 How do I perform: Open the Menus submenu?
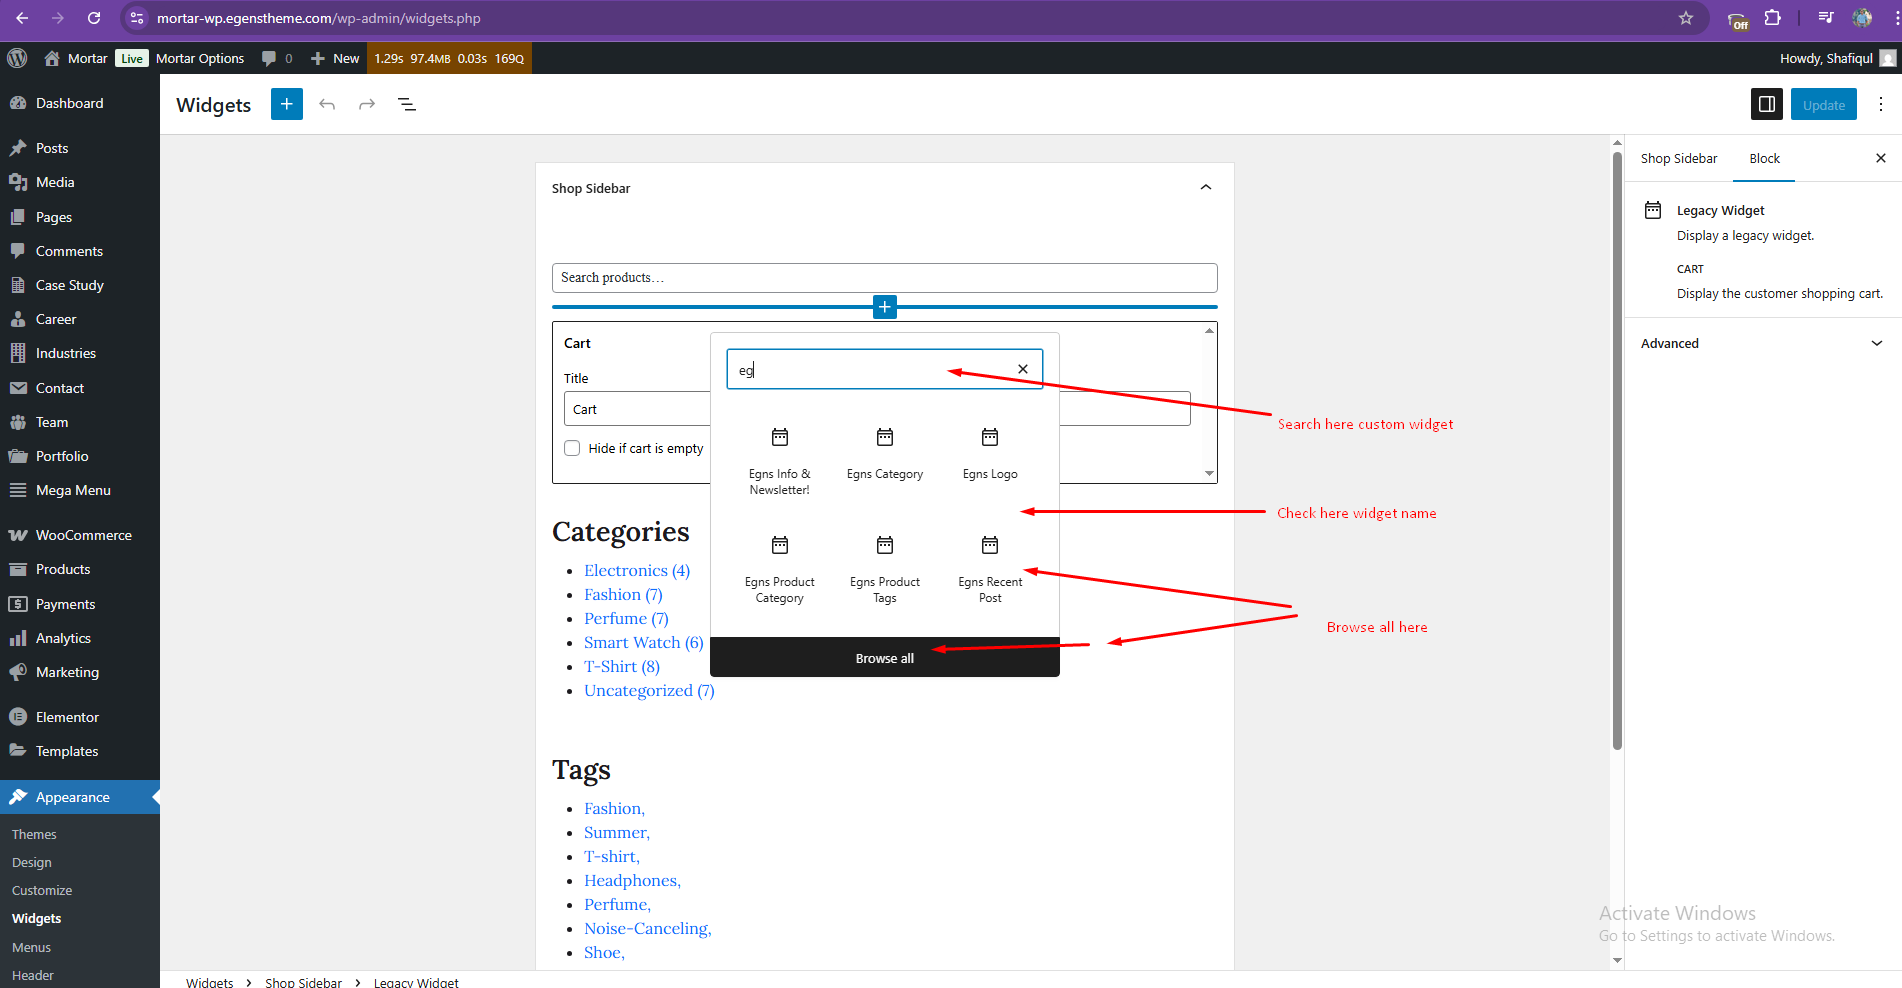pos(31,947)
